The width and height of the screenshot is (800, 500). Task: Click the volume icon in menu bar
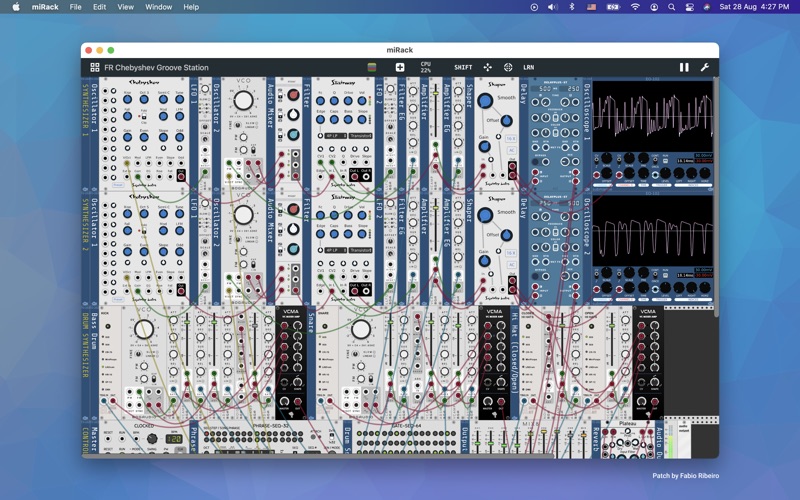[x=553, y=7]
